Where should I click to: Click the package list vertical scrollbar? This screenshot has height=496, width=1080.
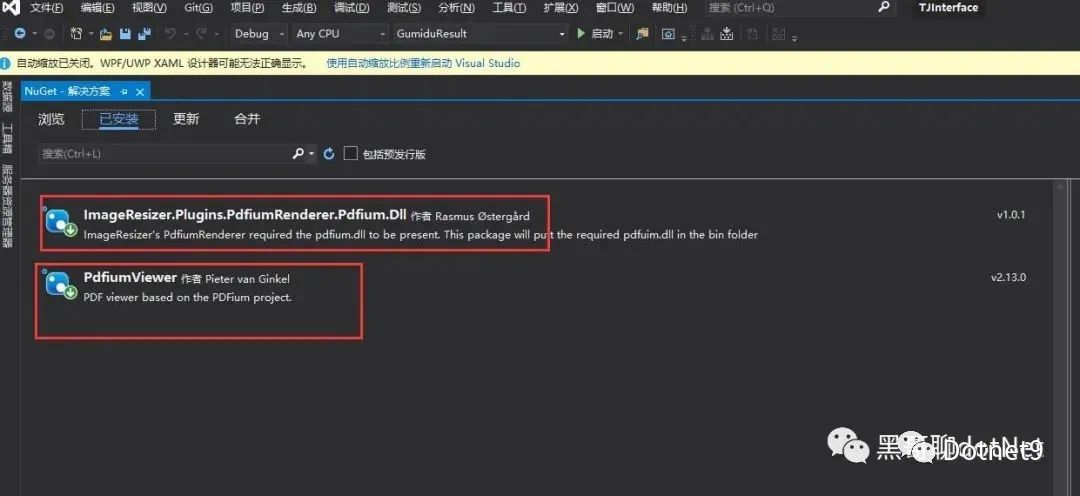pos(1061,338)
